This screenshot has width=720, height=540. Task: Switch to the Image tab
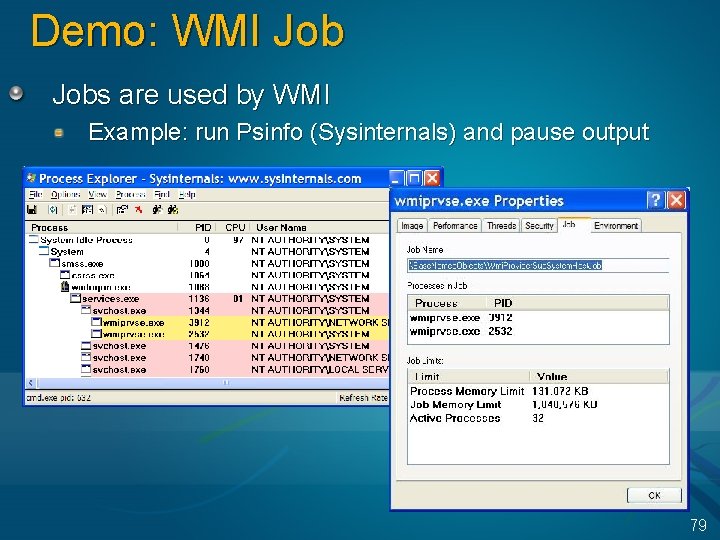[x=412, y=225]
